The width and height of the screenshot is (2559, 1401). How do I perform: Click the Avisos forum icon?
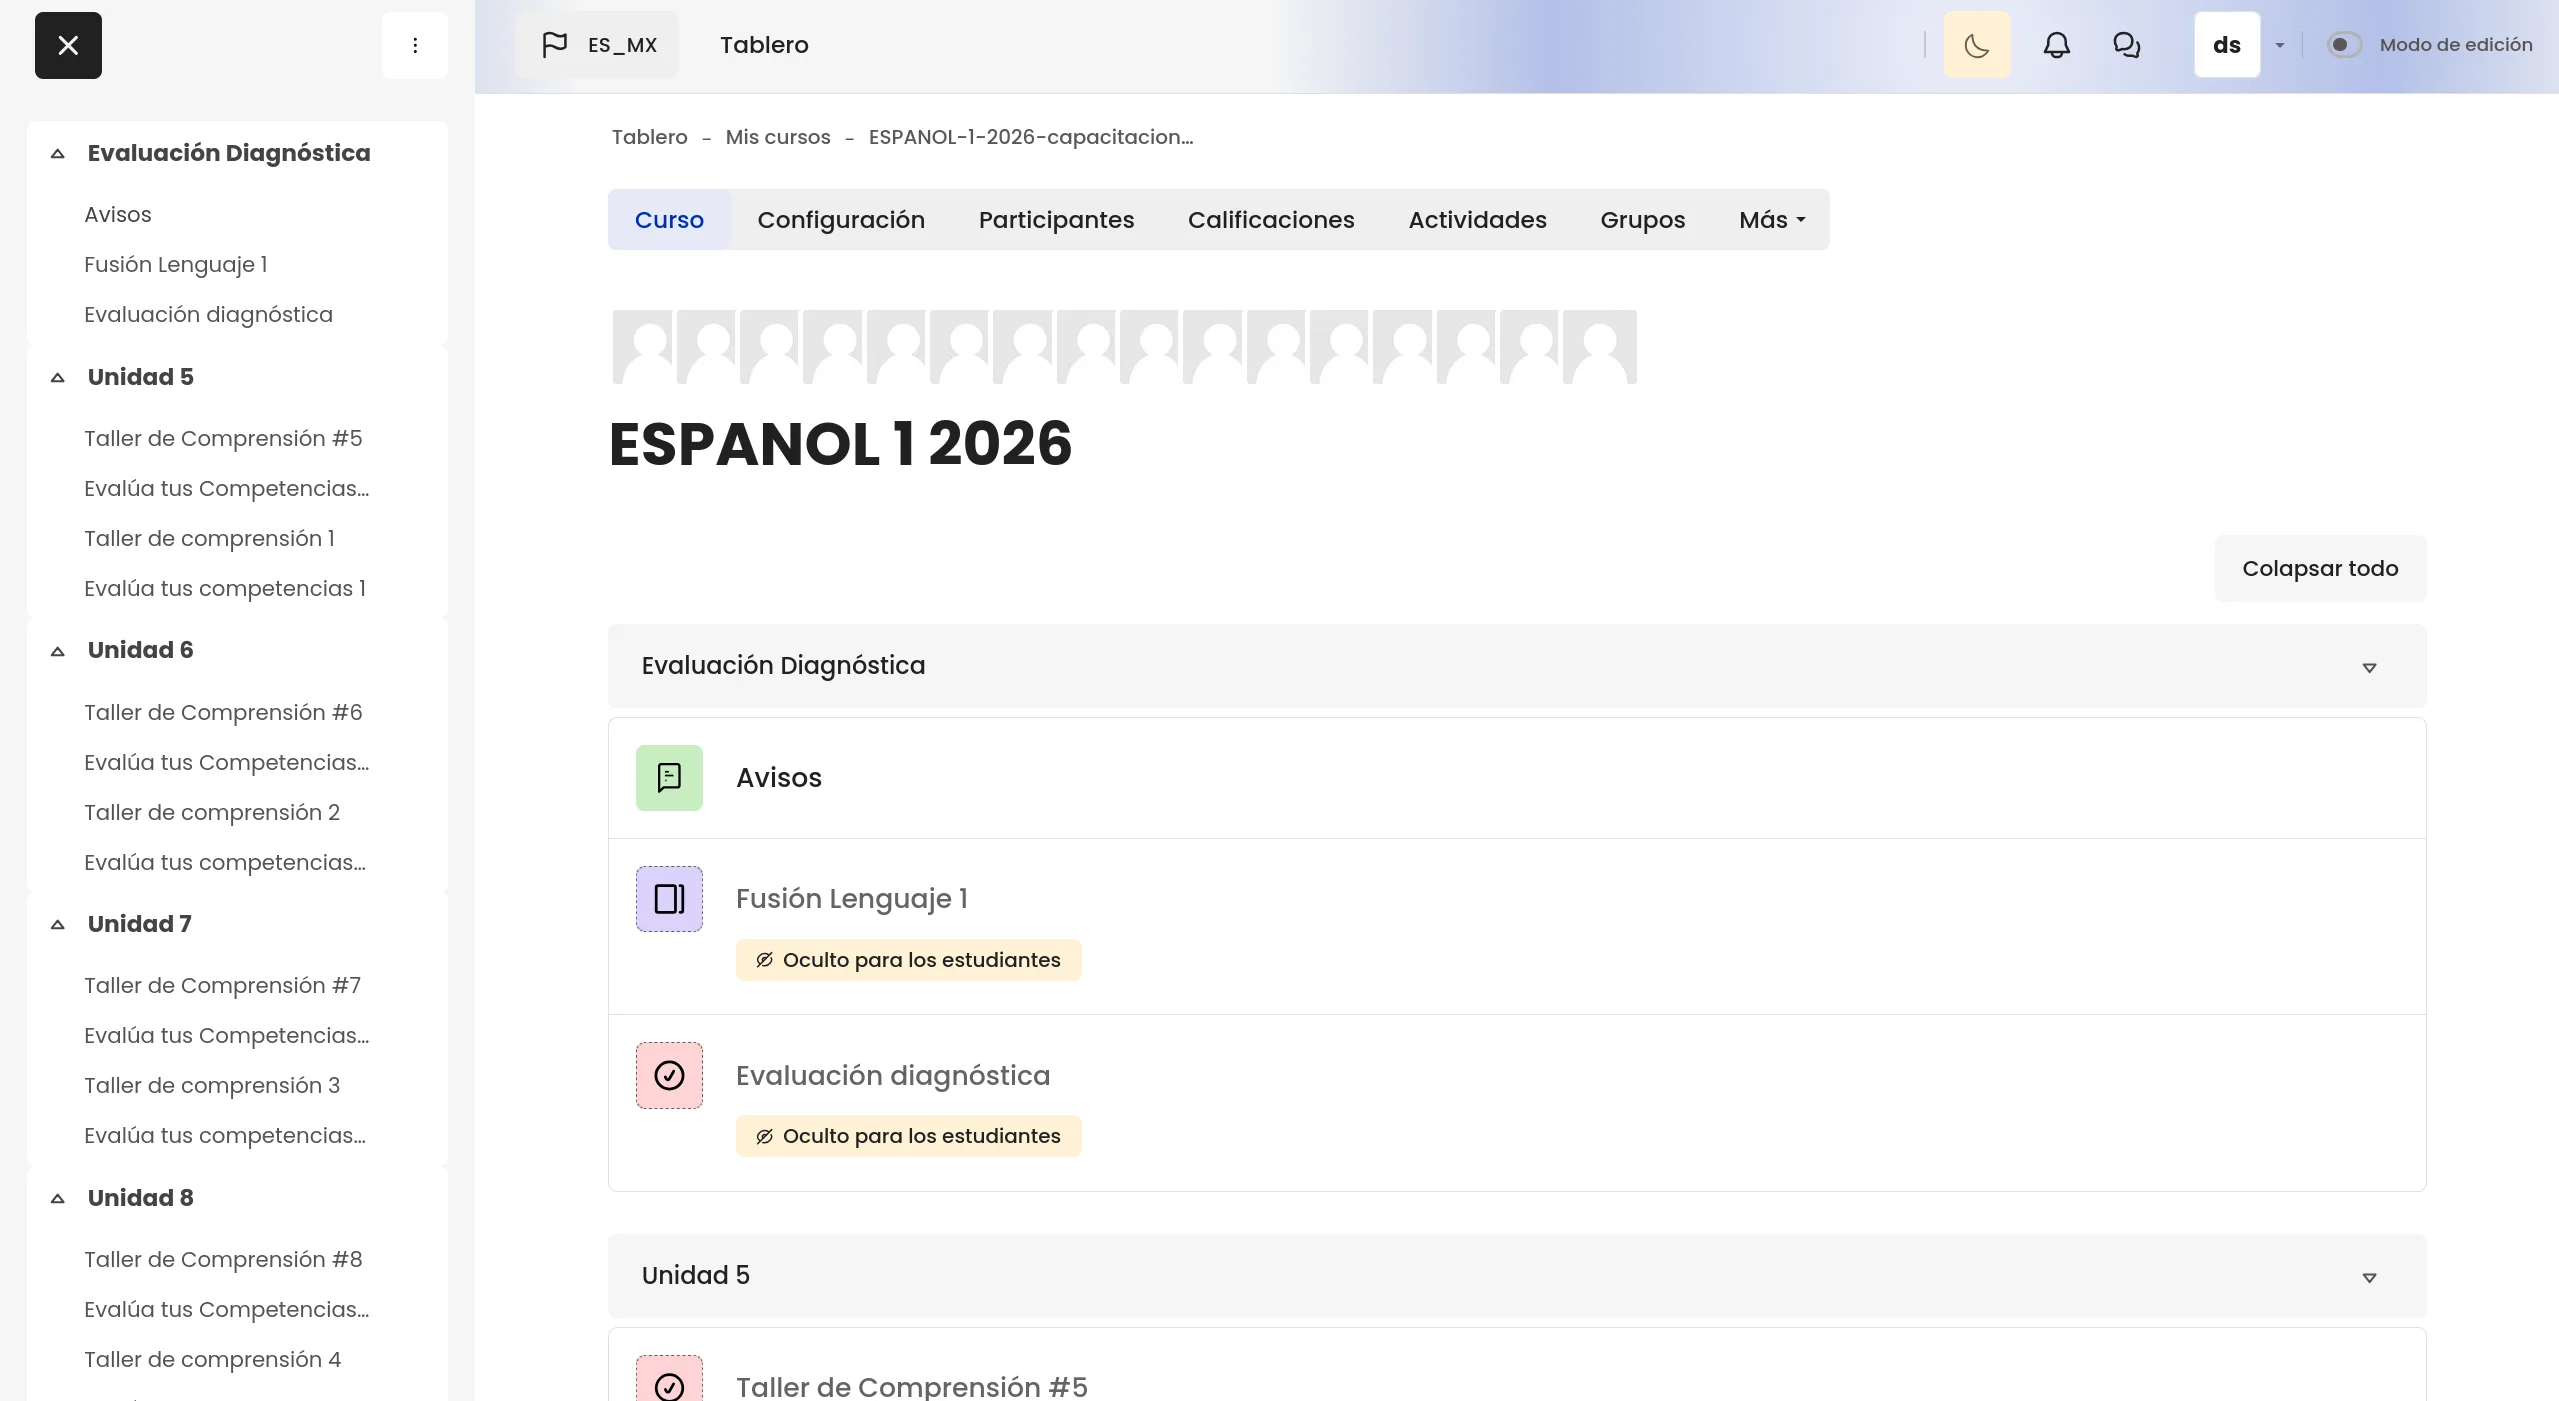pos(669,778)
